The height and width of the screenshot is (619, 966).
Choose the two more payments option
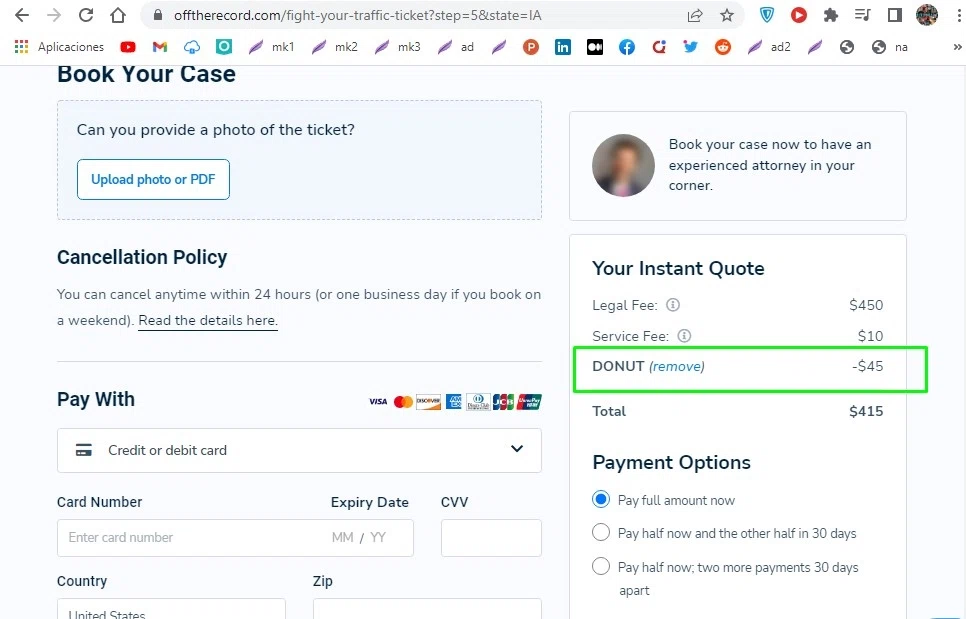pos(601,566)
